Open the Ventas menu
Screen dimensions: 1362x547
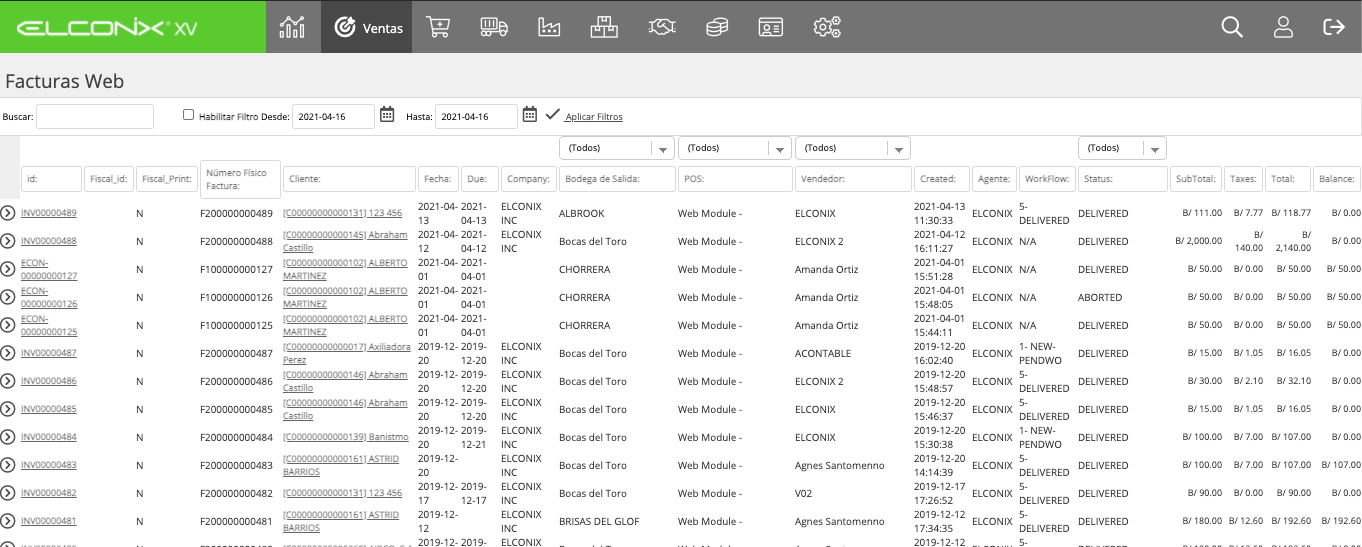(x=366, y=27)
